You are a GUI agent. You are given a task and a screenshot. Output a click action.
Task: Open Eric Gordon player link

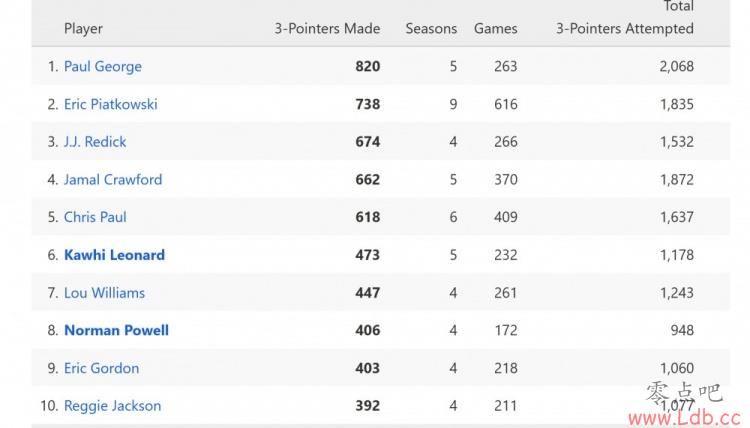click(x=101, y=368)
